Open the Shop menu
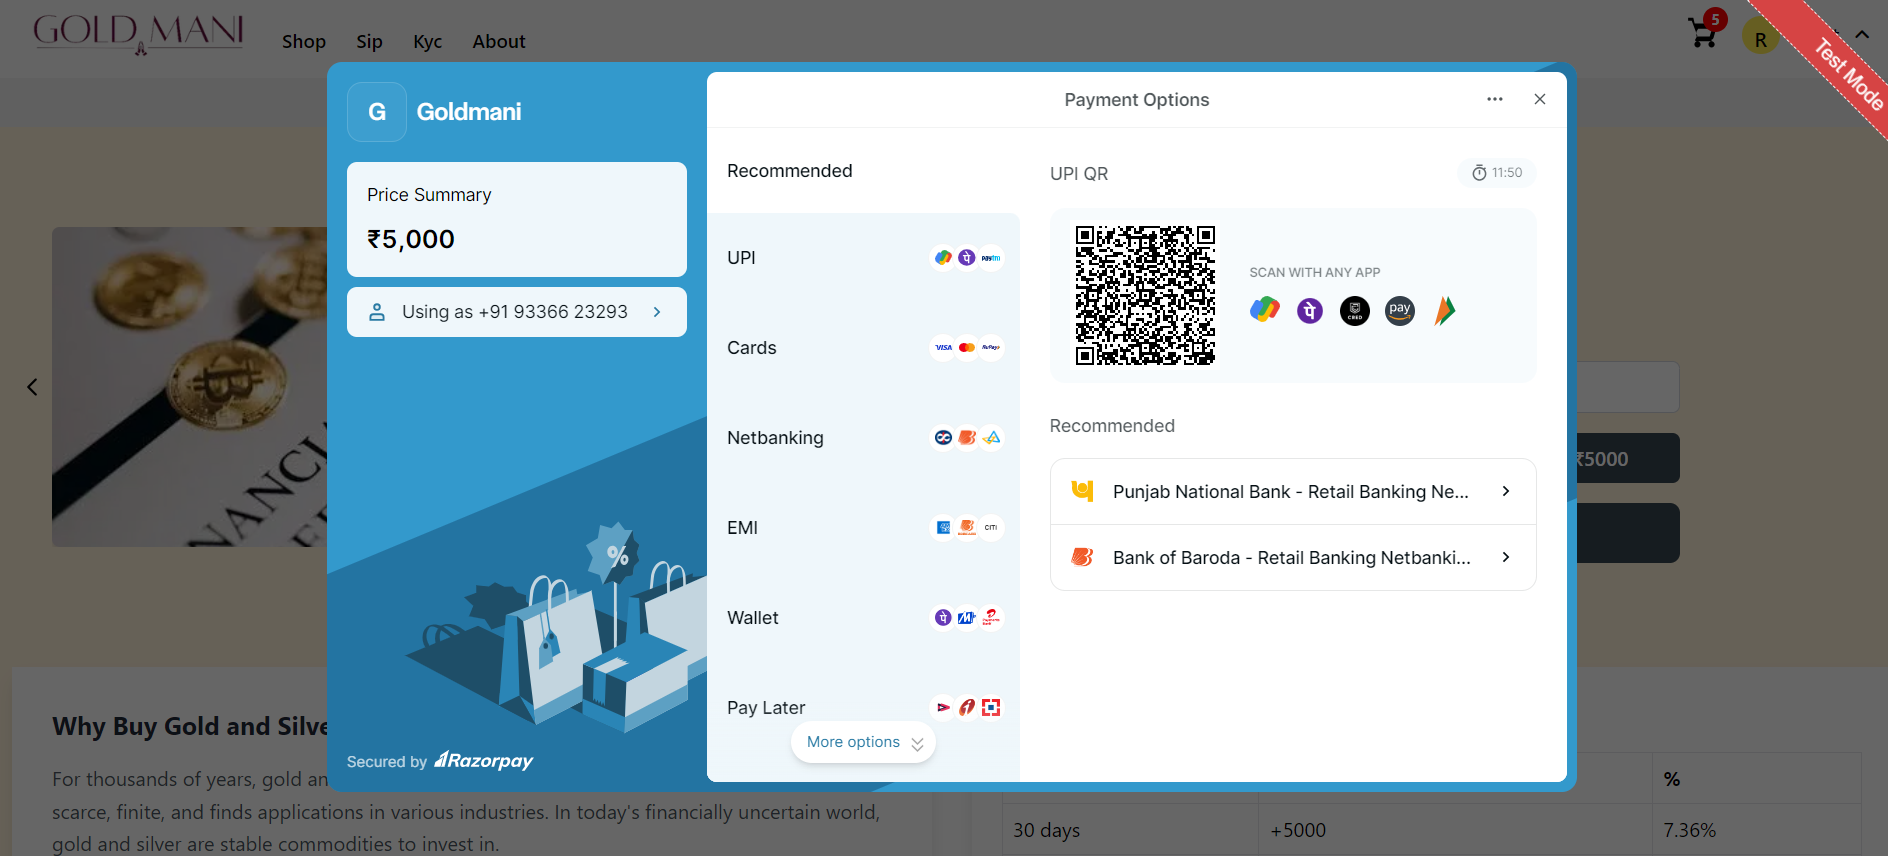The height and width of the screenshot is (856, 1888). point(304,41)
